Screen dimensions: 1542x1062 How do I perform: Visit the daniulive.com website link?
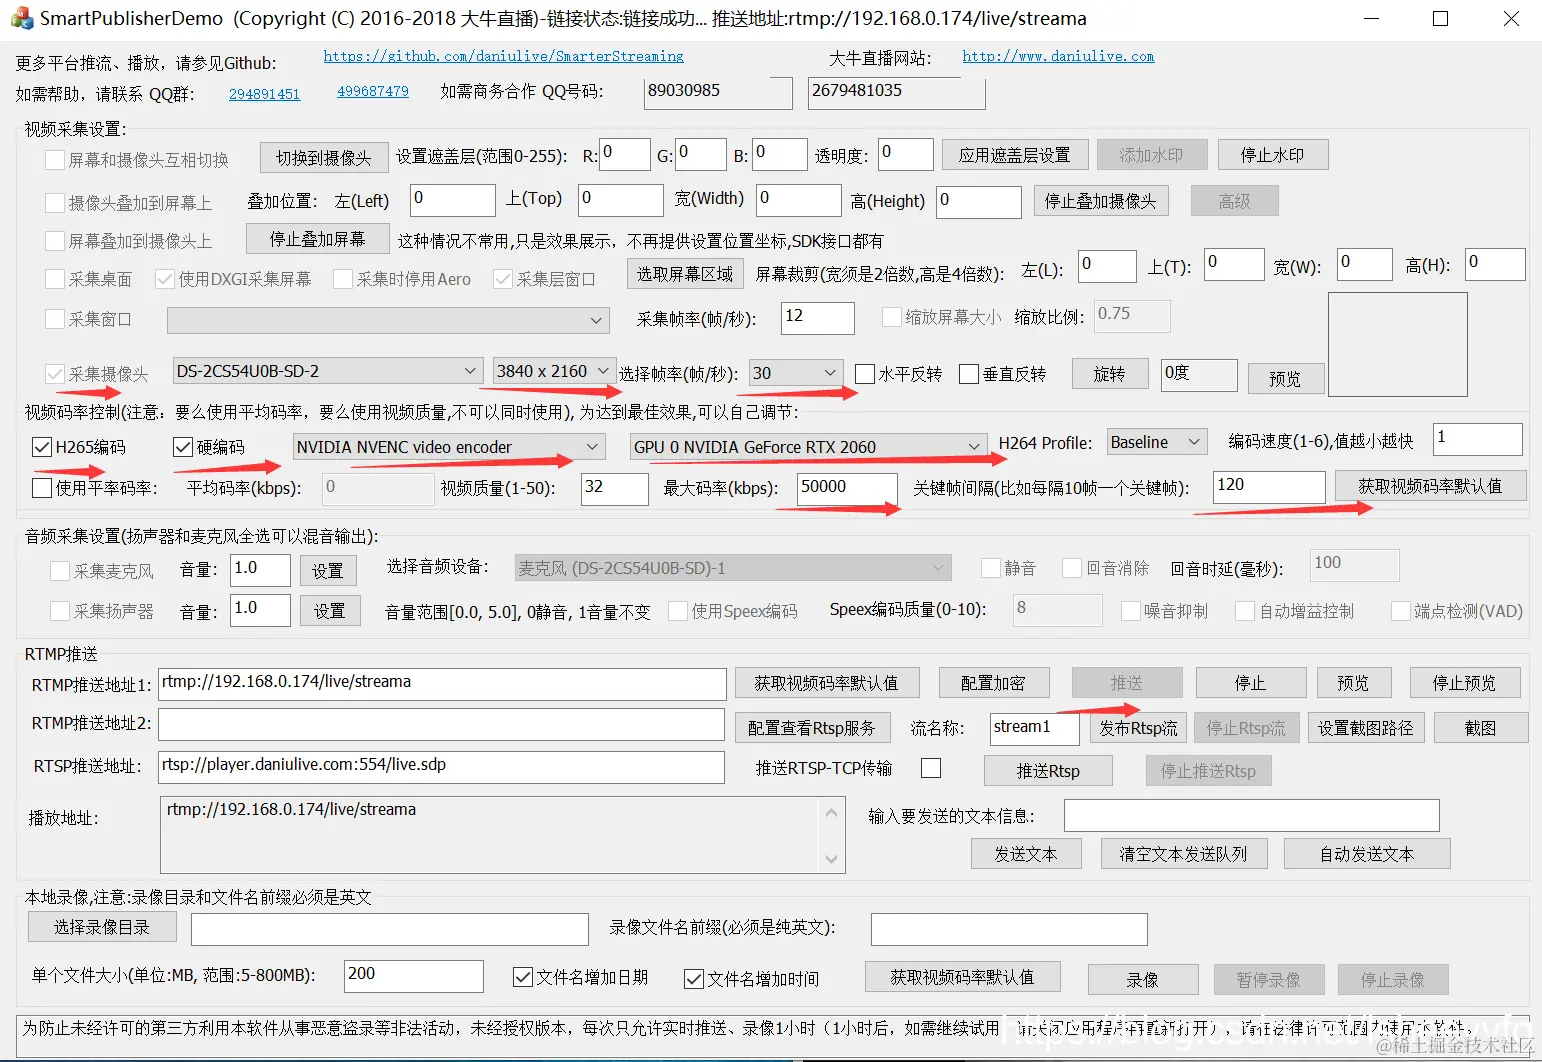[1058, 57]
